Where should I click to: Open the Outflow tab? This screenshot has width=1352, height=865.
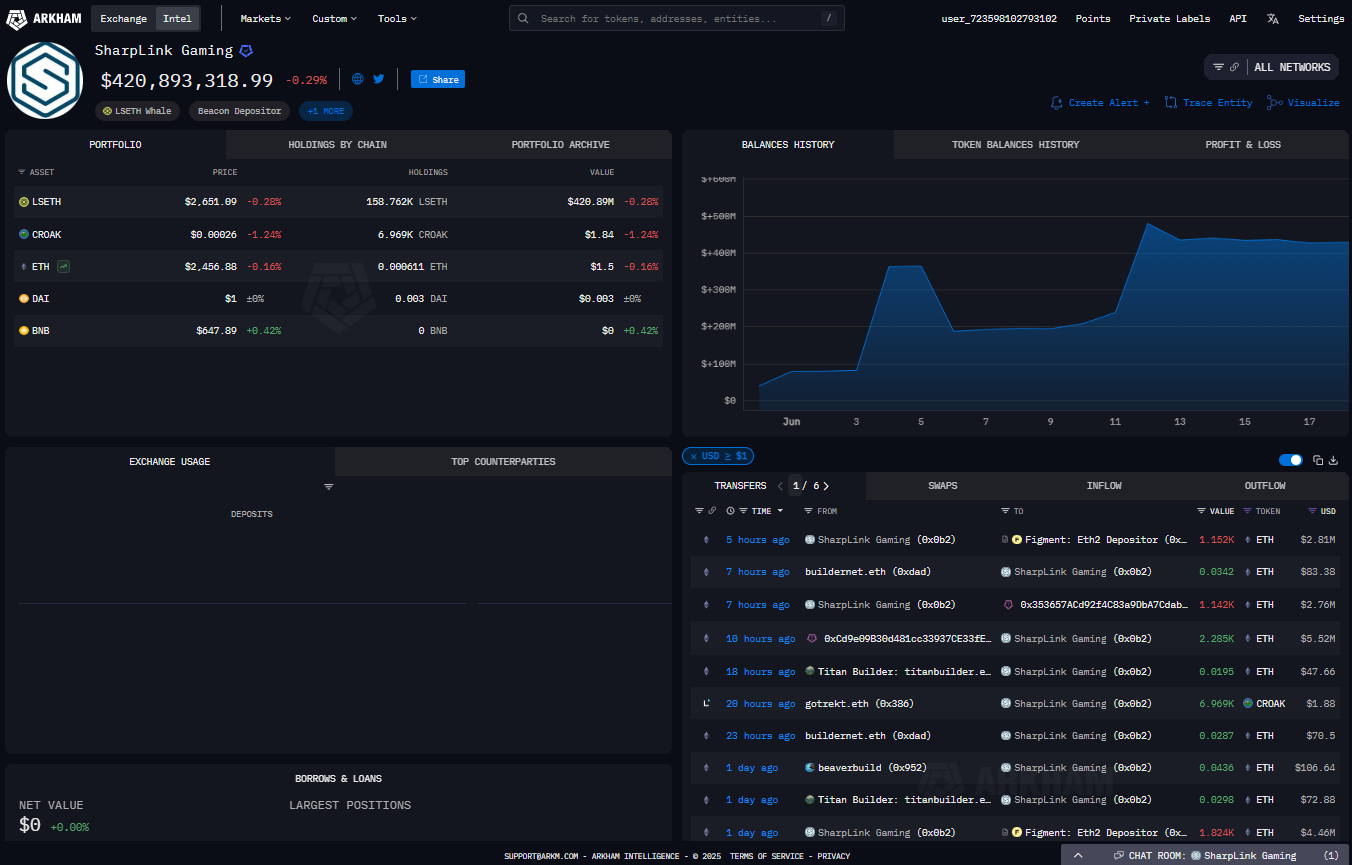1265,486
